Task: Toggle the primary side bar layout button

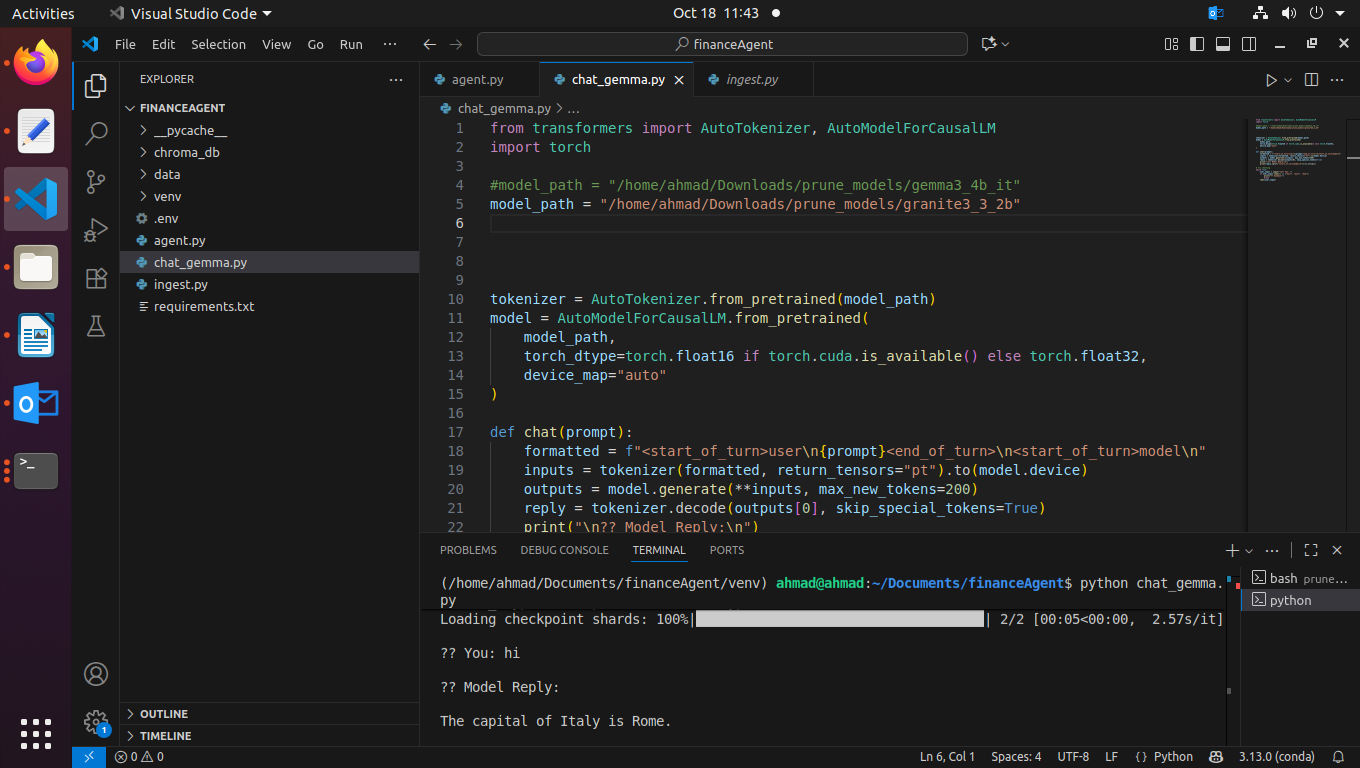Action: (x=1197, y=44)
